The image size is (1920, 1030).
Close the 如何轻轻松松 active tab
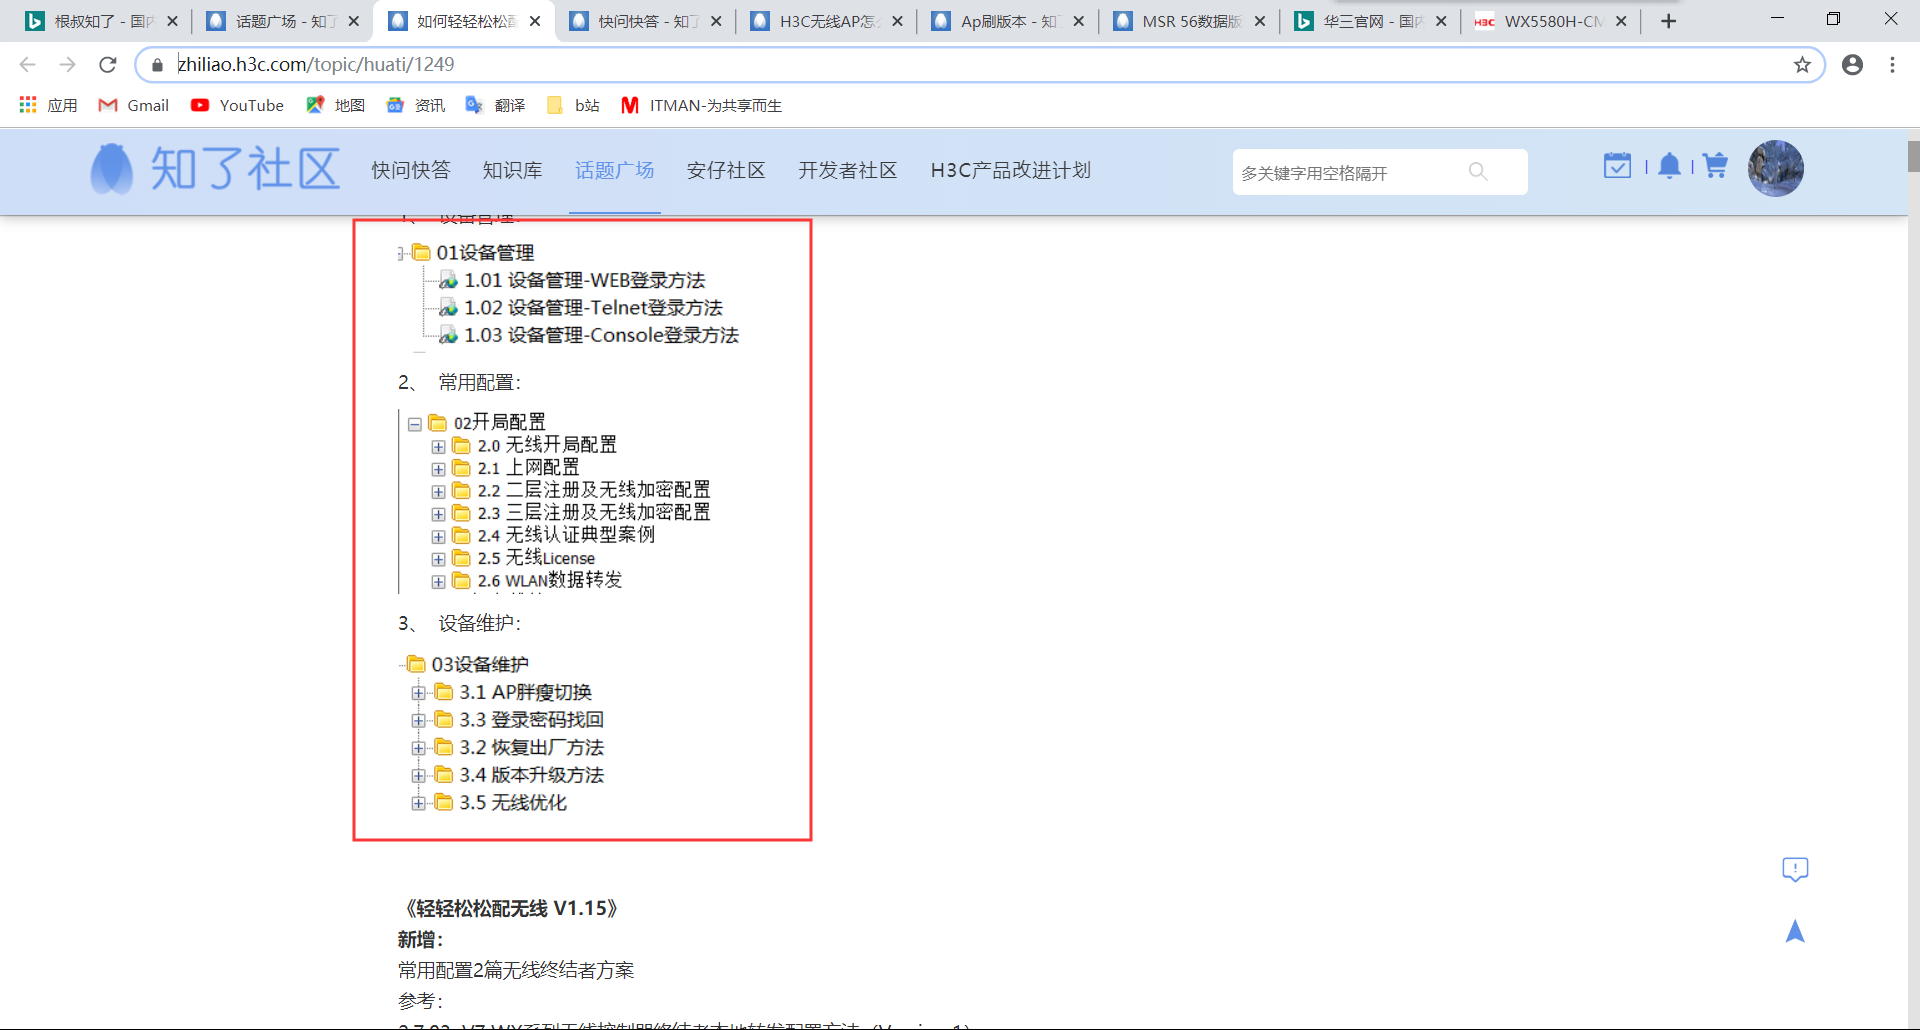(535, 21)
